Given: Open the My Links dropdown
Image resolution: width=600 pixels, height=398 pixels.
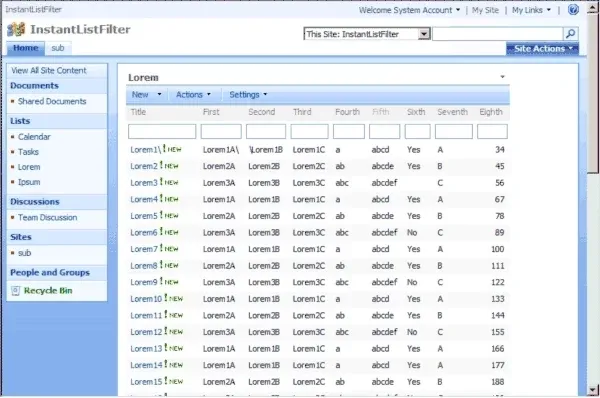Looking at the screenshot, I should tap(531, 10).
